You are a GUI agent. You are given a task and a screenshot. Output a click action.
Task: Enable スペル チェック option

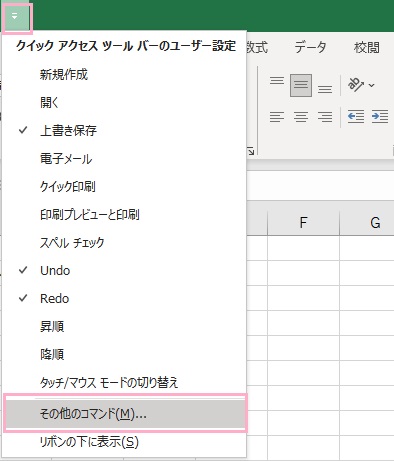point(124,242)
